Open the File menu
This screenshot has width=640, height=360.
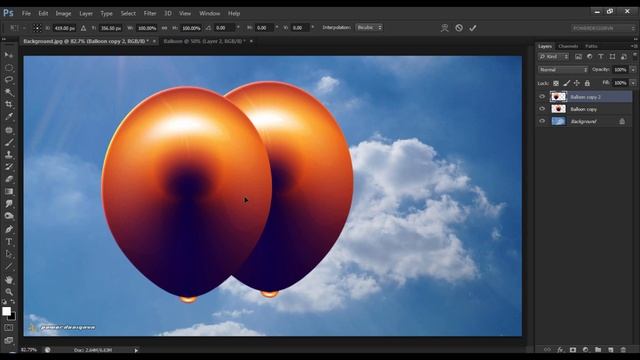click(26, 13)
